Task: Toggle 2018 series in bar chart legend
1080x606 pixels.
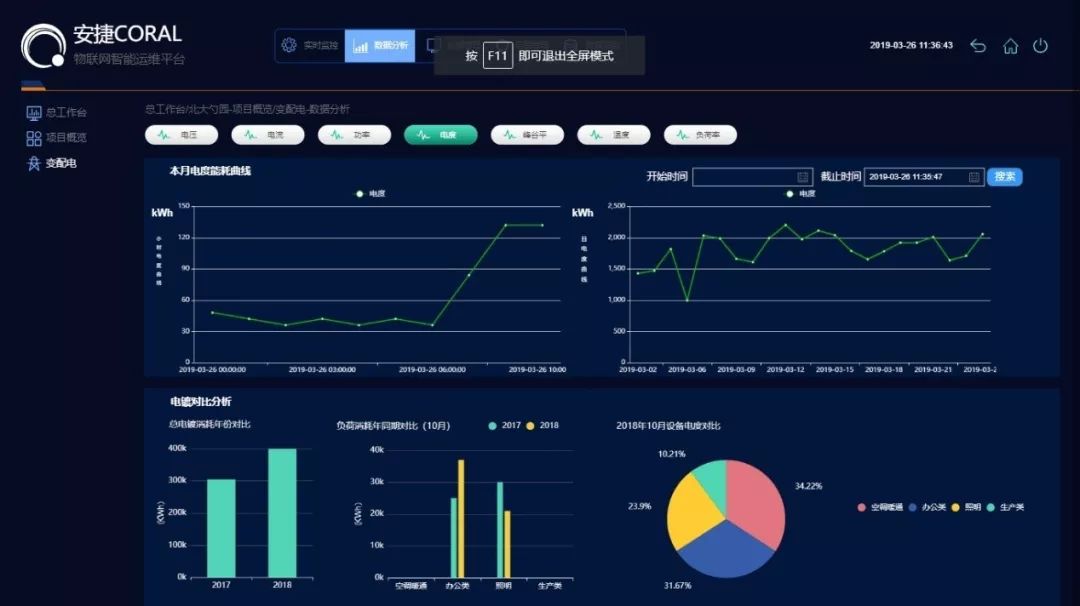Action: point(543,426)
